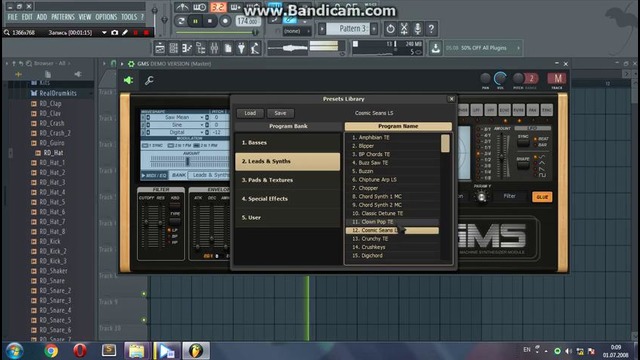Screen dimensions: 640x360
Task: Select the 3. Pads & Textures bank
Action: [287, 180]
